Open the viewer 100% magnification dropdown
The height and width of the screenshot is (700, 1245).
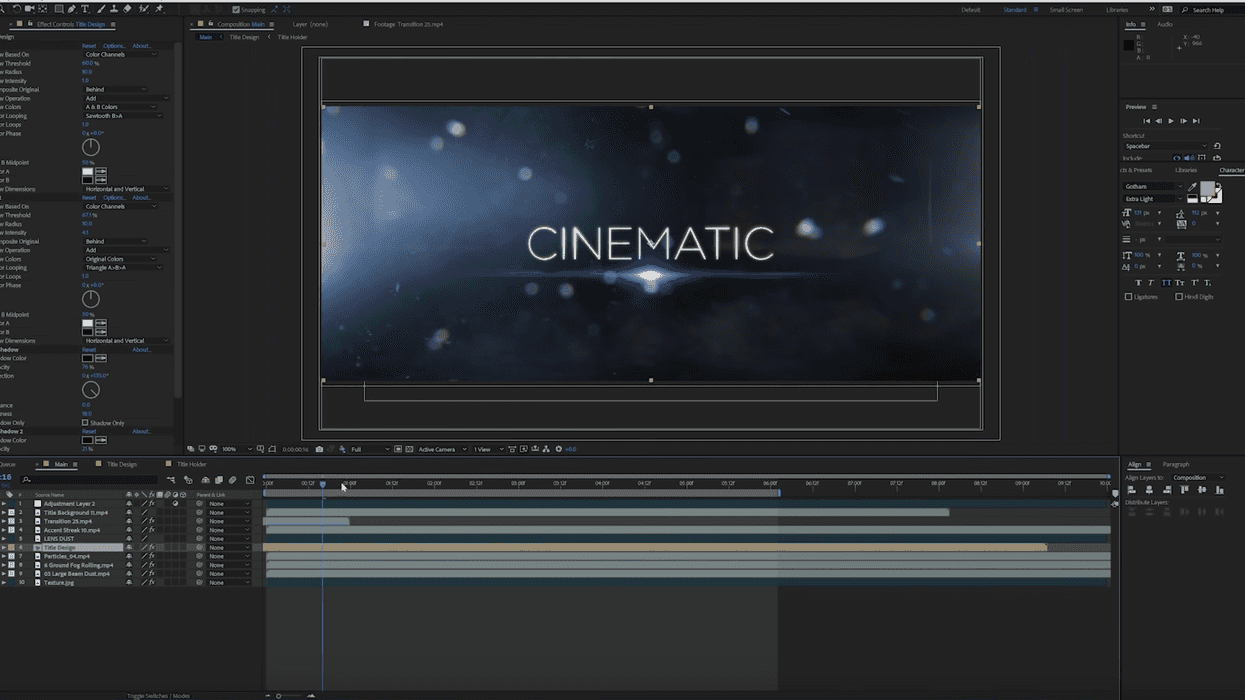(x=236, y=449)
